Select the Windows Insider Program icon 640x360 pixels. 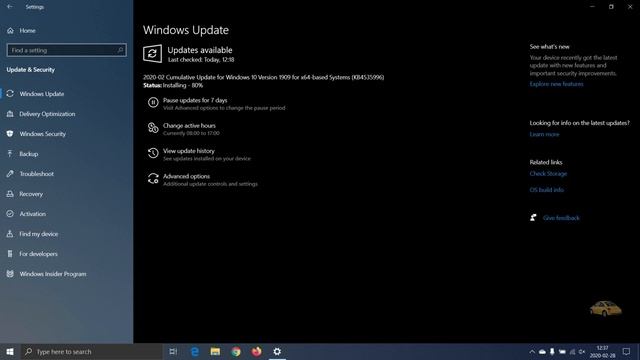click(x=10, y=274)
